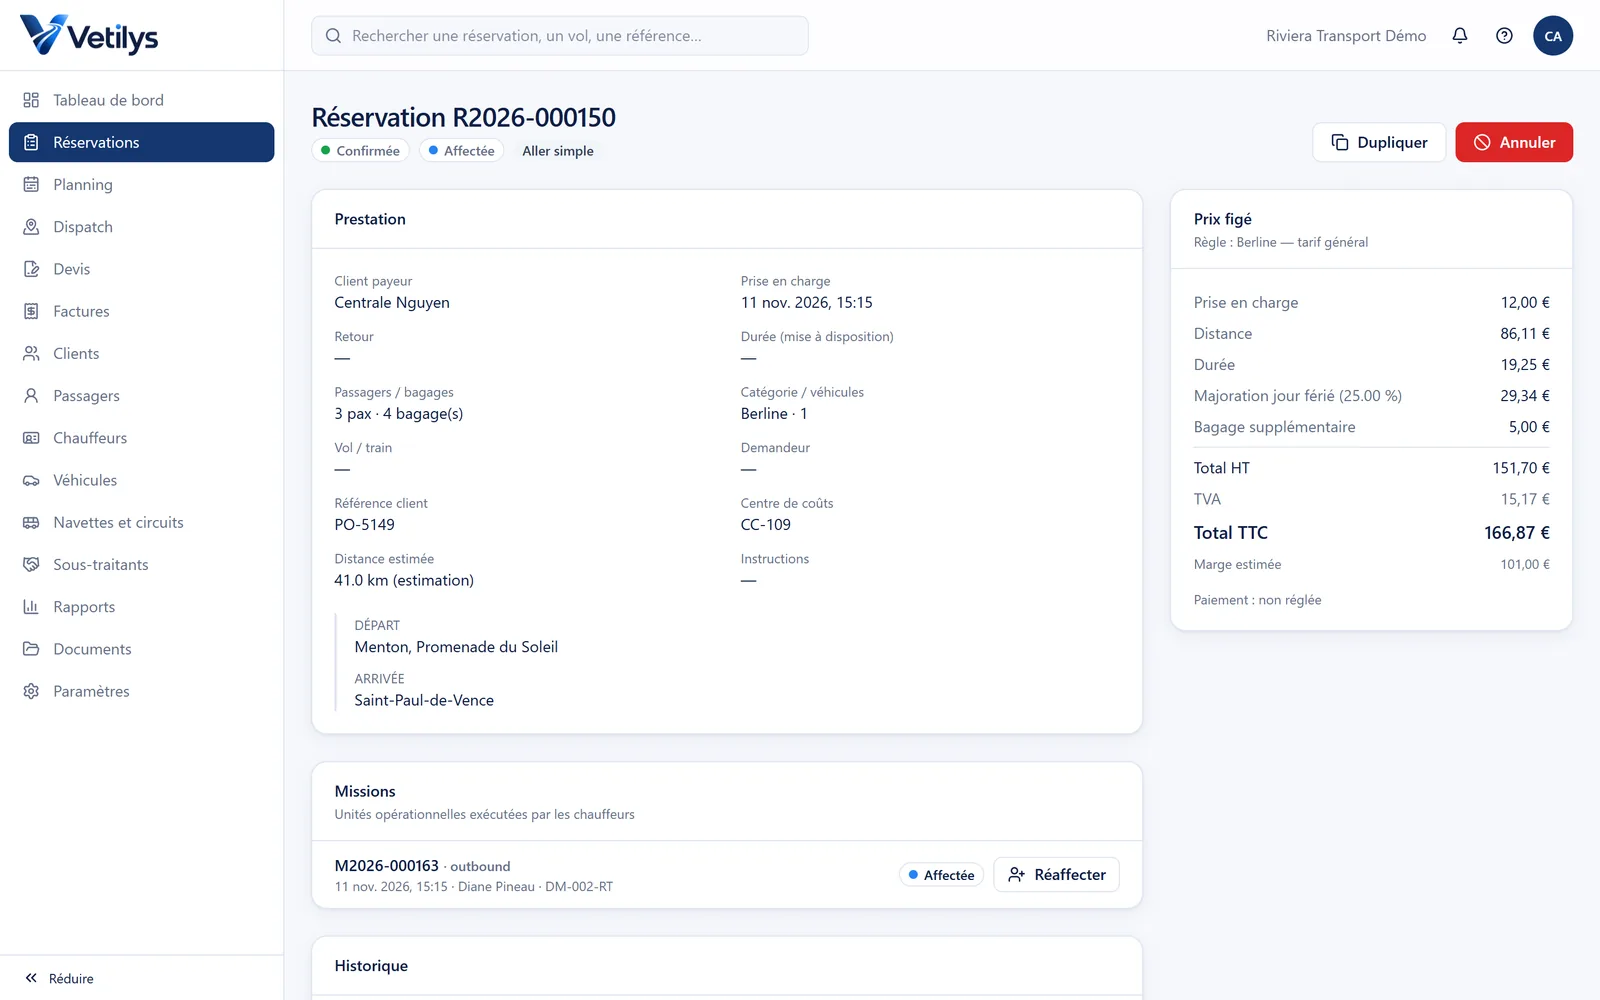The height and width of the screenshot is (1000, 1600).
Task: Click Total TTC amount 166,87 €
Action: click(1517, 533)
